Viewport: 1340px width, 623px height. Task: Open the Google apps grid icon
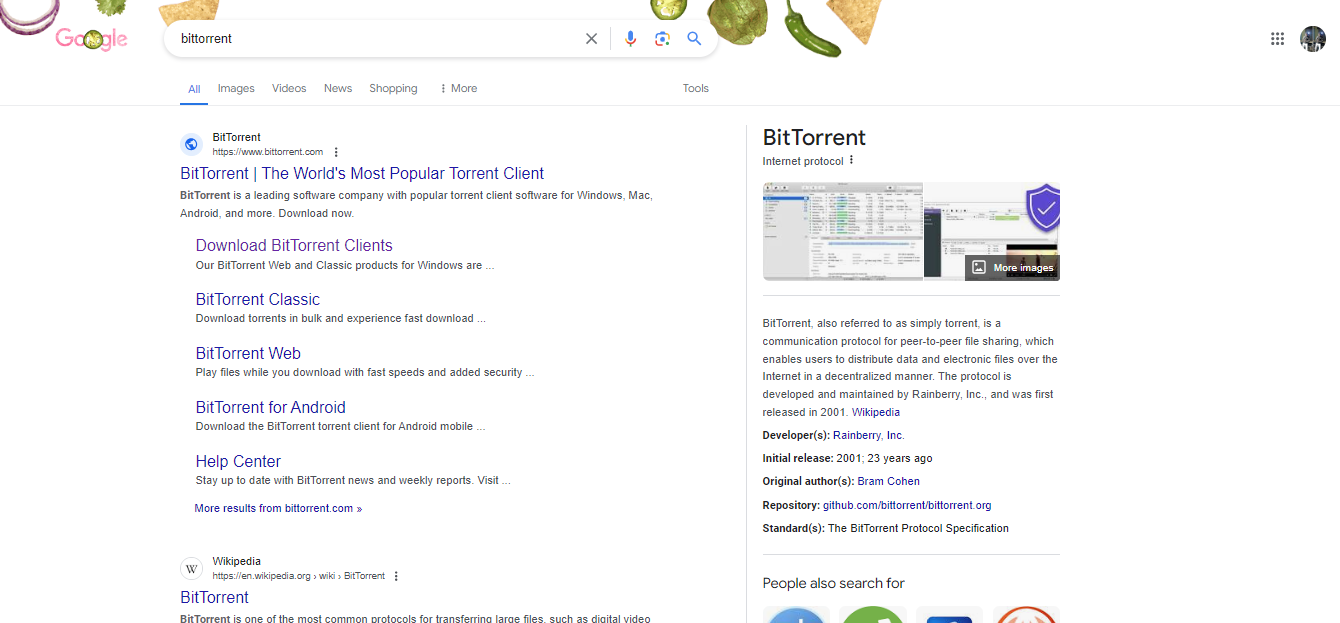coord(1277,39)
